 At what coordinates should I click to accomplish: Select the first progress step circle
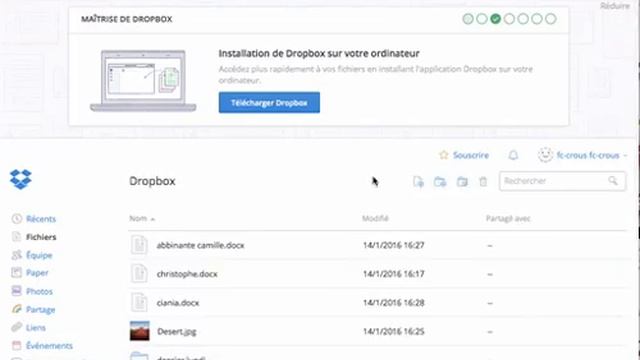468,19
